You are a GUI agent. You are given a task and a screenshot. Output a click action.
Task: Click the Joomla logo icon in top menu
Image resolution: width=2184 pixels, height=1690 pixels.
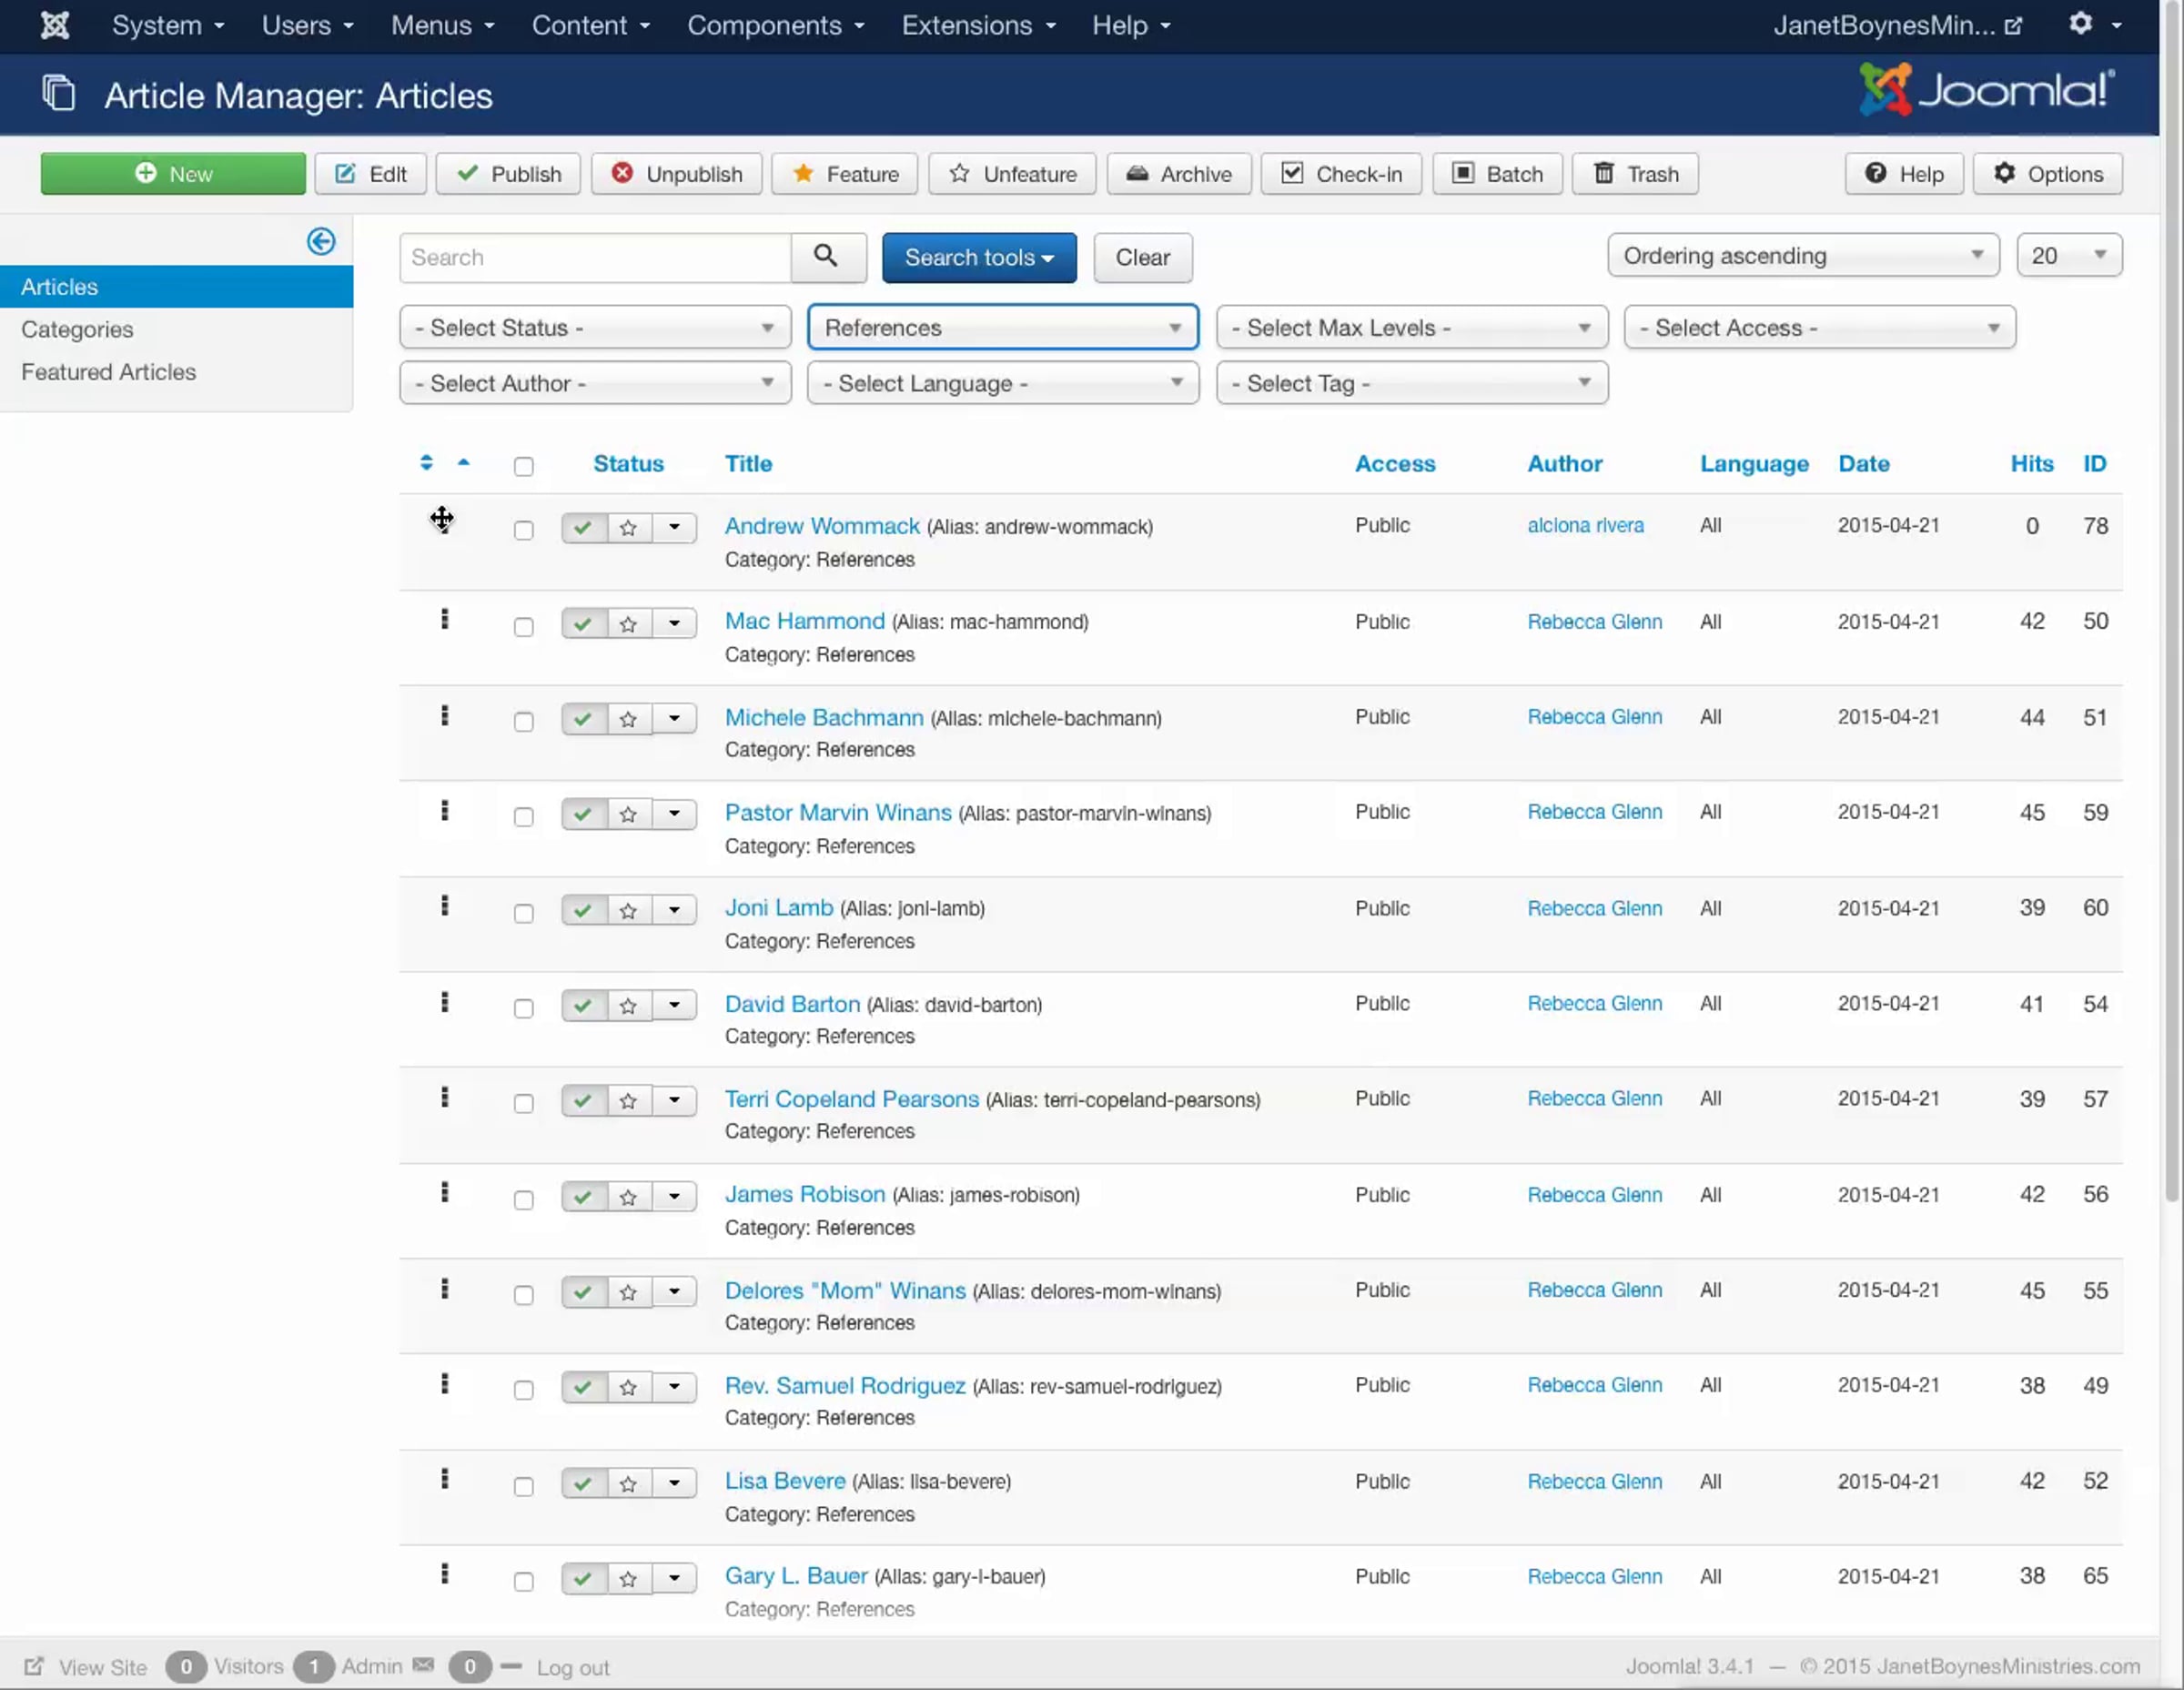55,25
